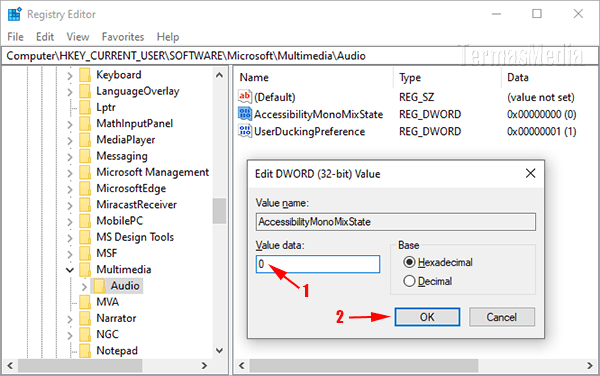
Task: Click the MobilePC folder icon
Action: pos(85,221)
